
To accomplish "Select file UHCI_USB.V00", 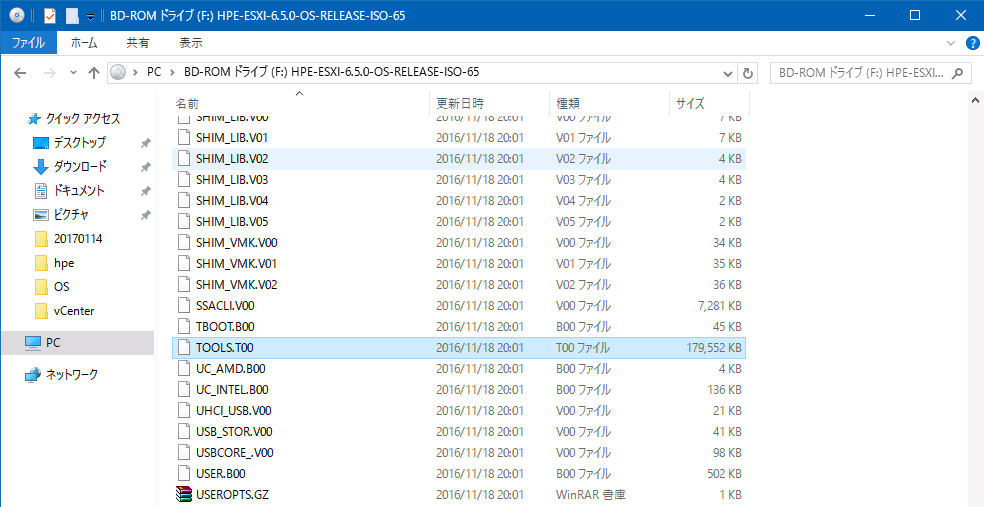I will point(459,410).
